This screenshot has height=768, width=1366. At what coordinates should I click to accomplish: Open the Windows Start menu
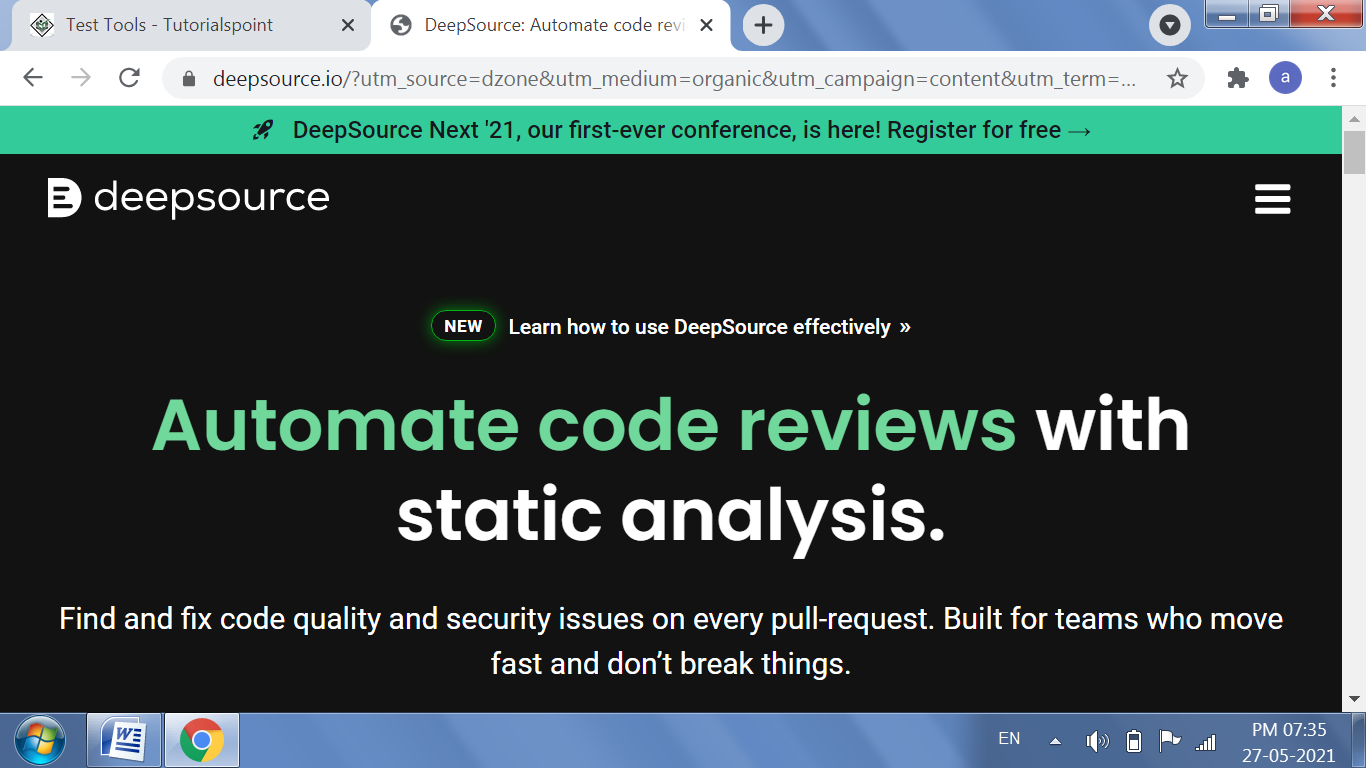[x=40, y=741]
